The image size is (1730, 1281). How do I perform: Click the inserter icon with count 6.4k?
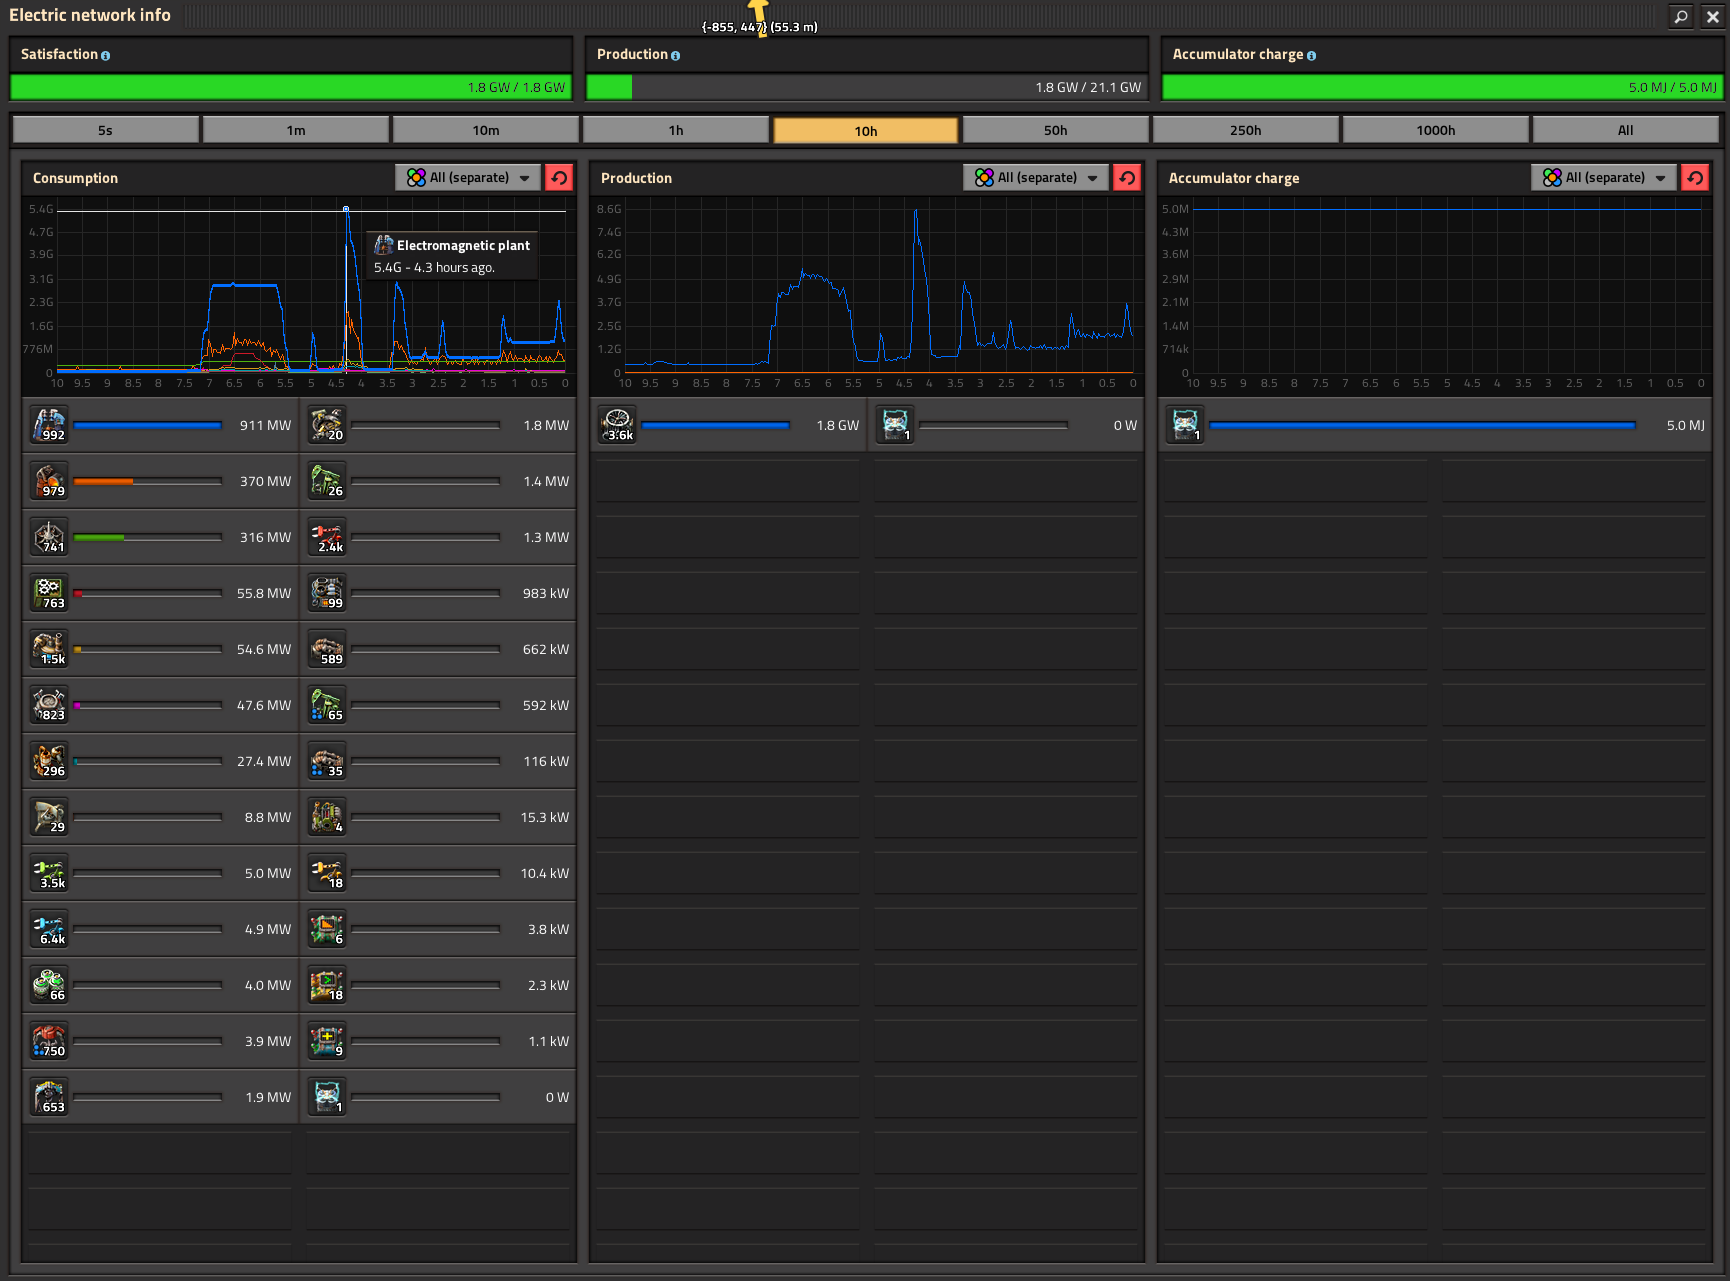48,929
